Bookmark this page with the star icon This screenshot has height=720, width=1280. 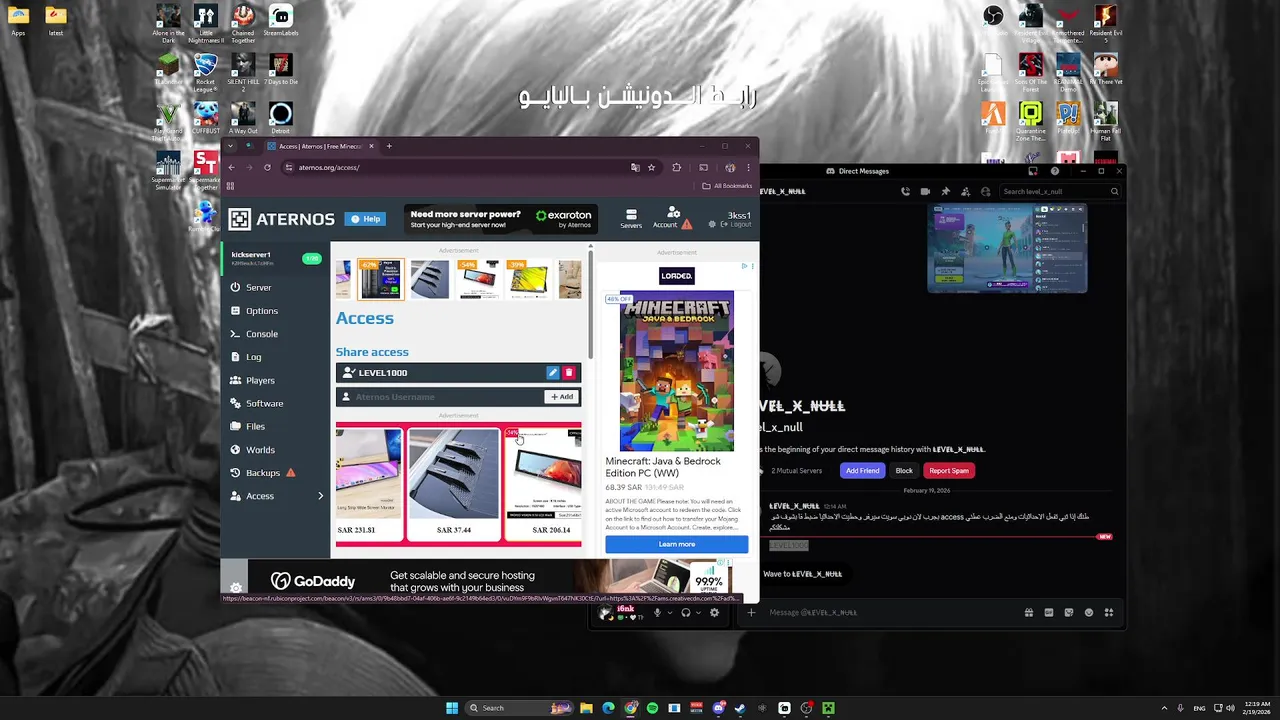coord(651,167)
